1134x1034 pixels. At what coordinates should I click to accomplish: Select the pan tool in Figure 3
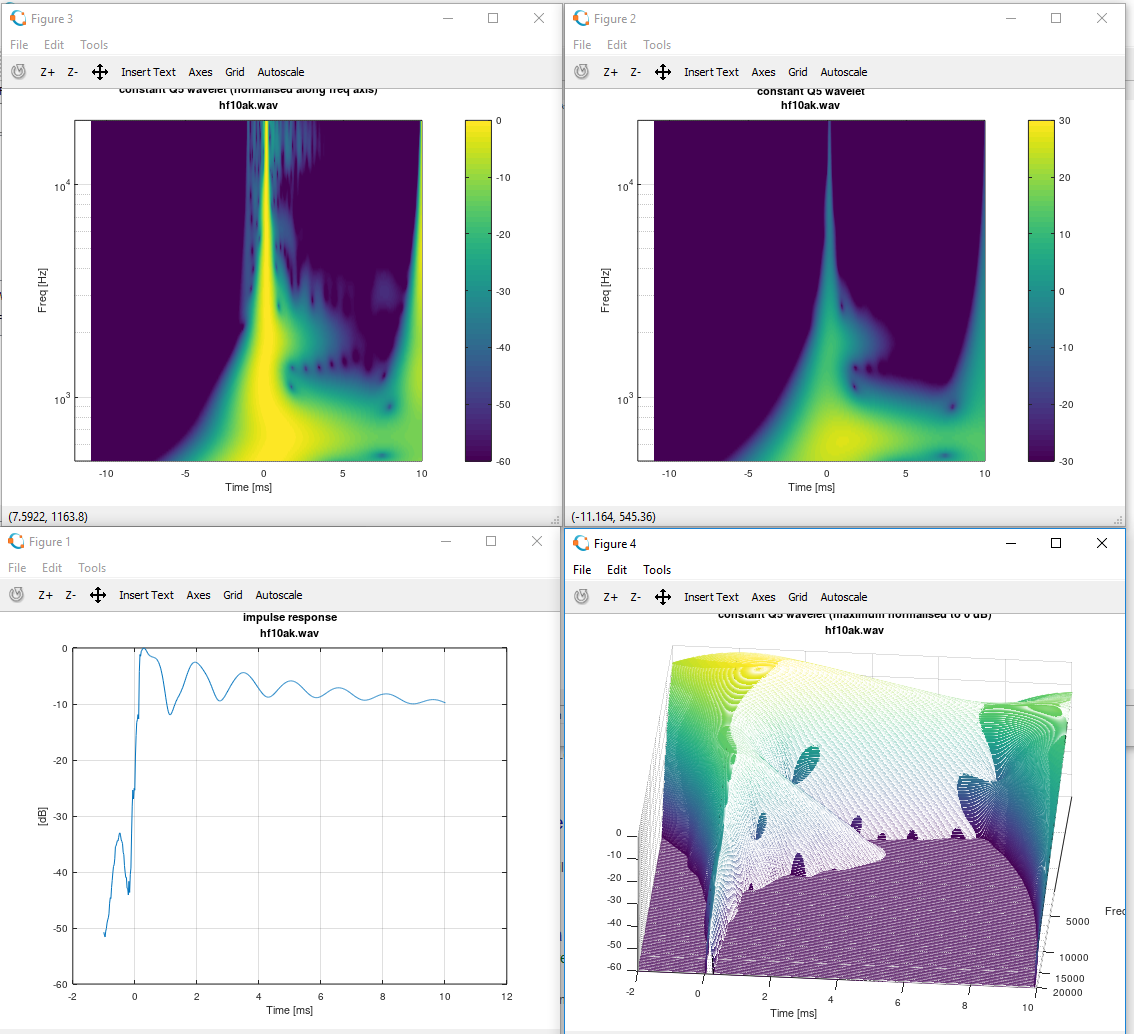coord(100,72)
